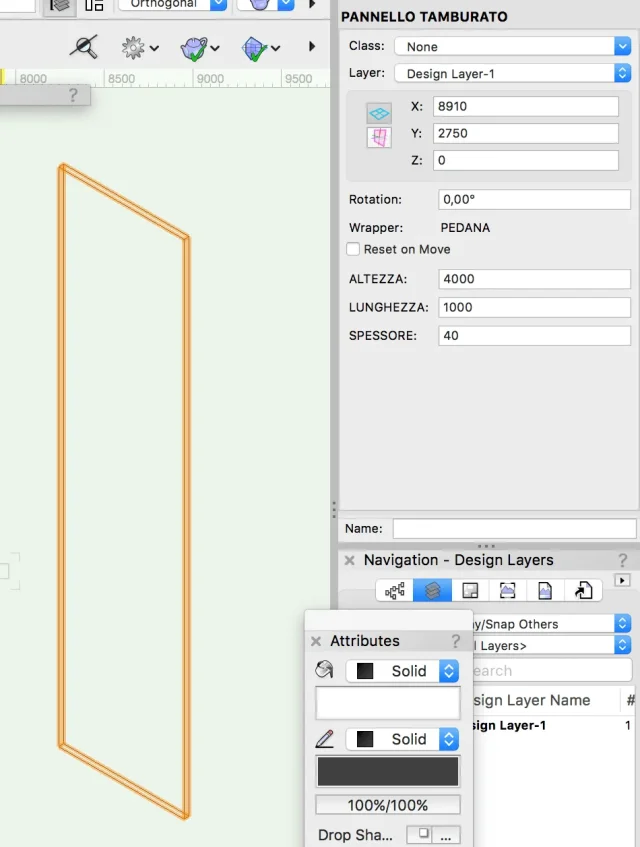Click the pen pencil icon
The image size is (640, 847).
(x=324, y=738)
